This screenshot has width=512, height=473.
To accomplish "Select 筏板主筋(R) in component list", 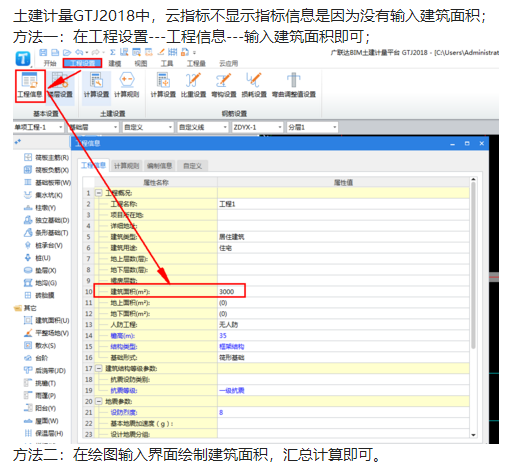I will (47, 157).
